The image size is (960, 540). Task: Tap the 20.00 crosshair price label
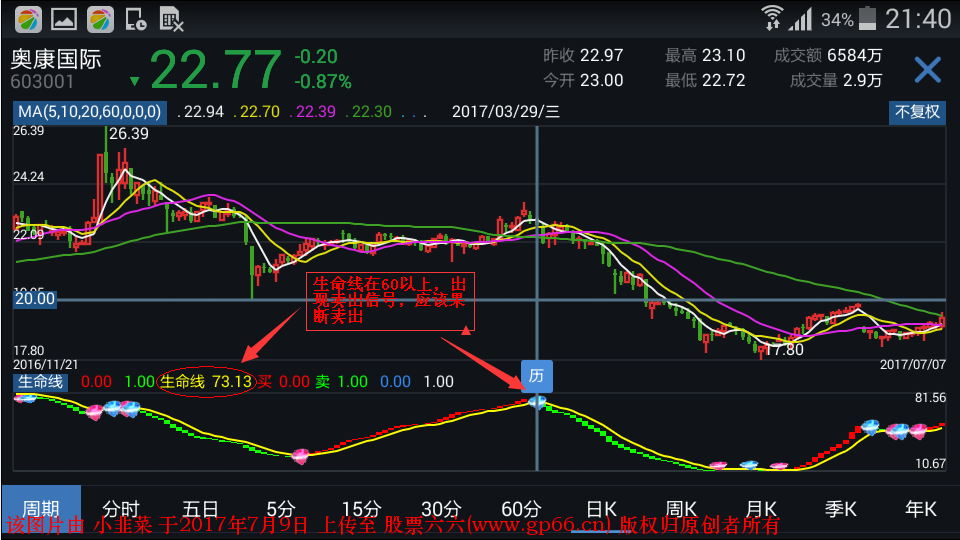34,298
